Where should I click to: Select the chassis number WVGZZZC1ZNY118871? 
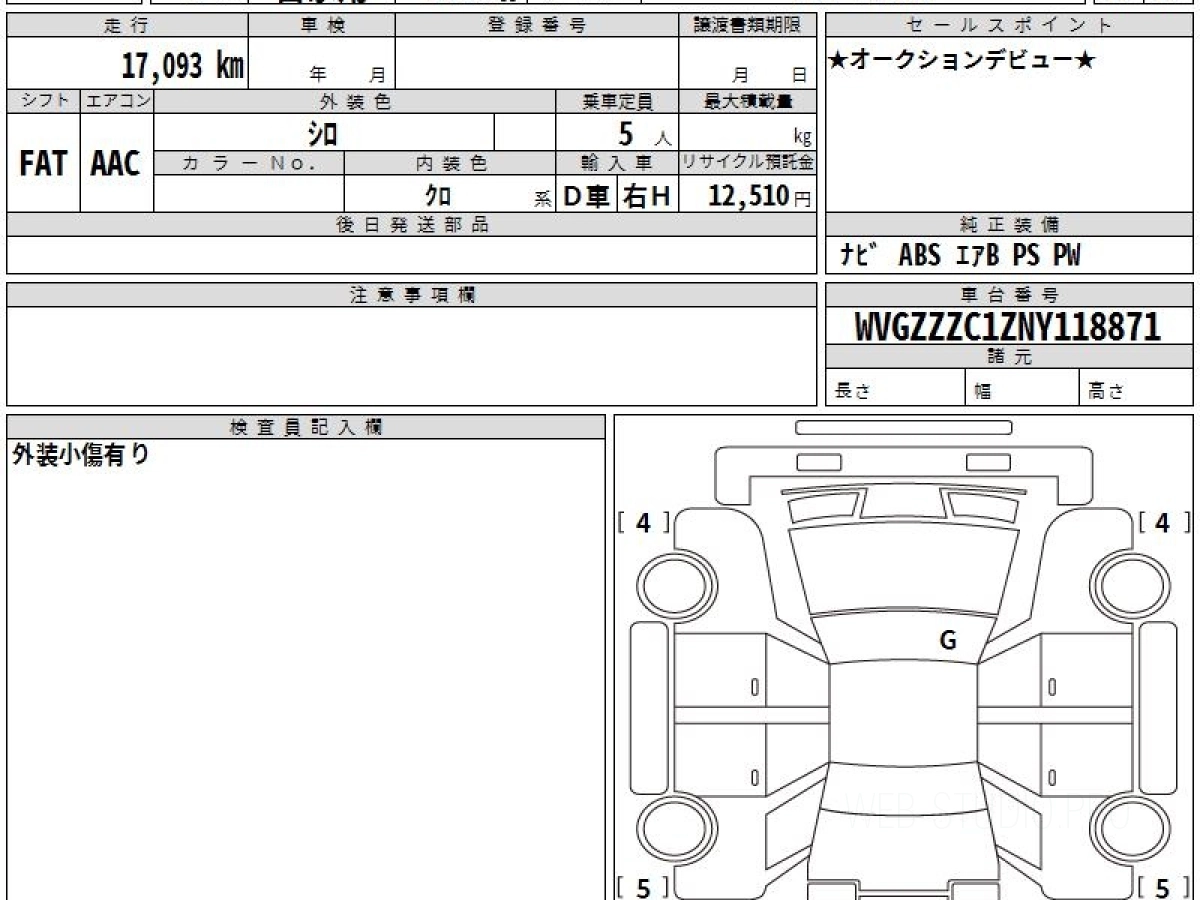click(x=1008, y=326)
